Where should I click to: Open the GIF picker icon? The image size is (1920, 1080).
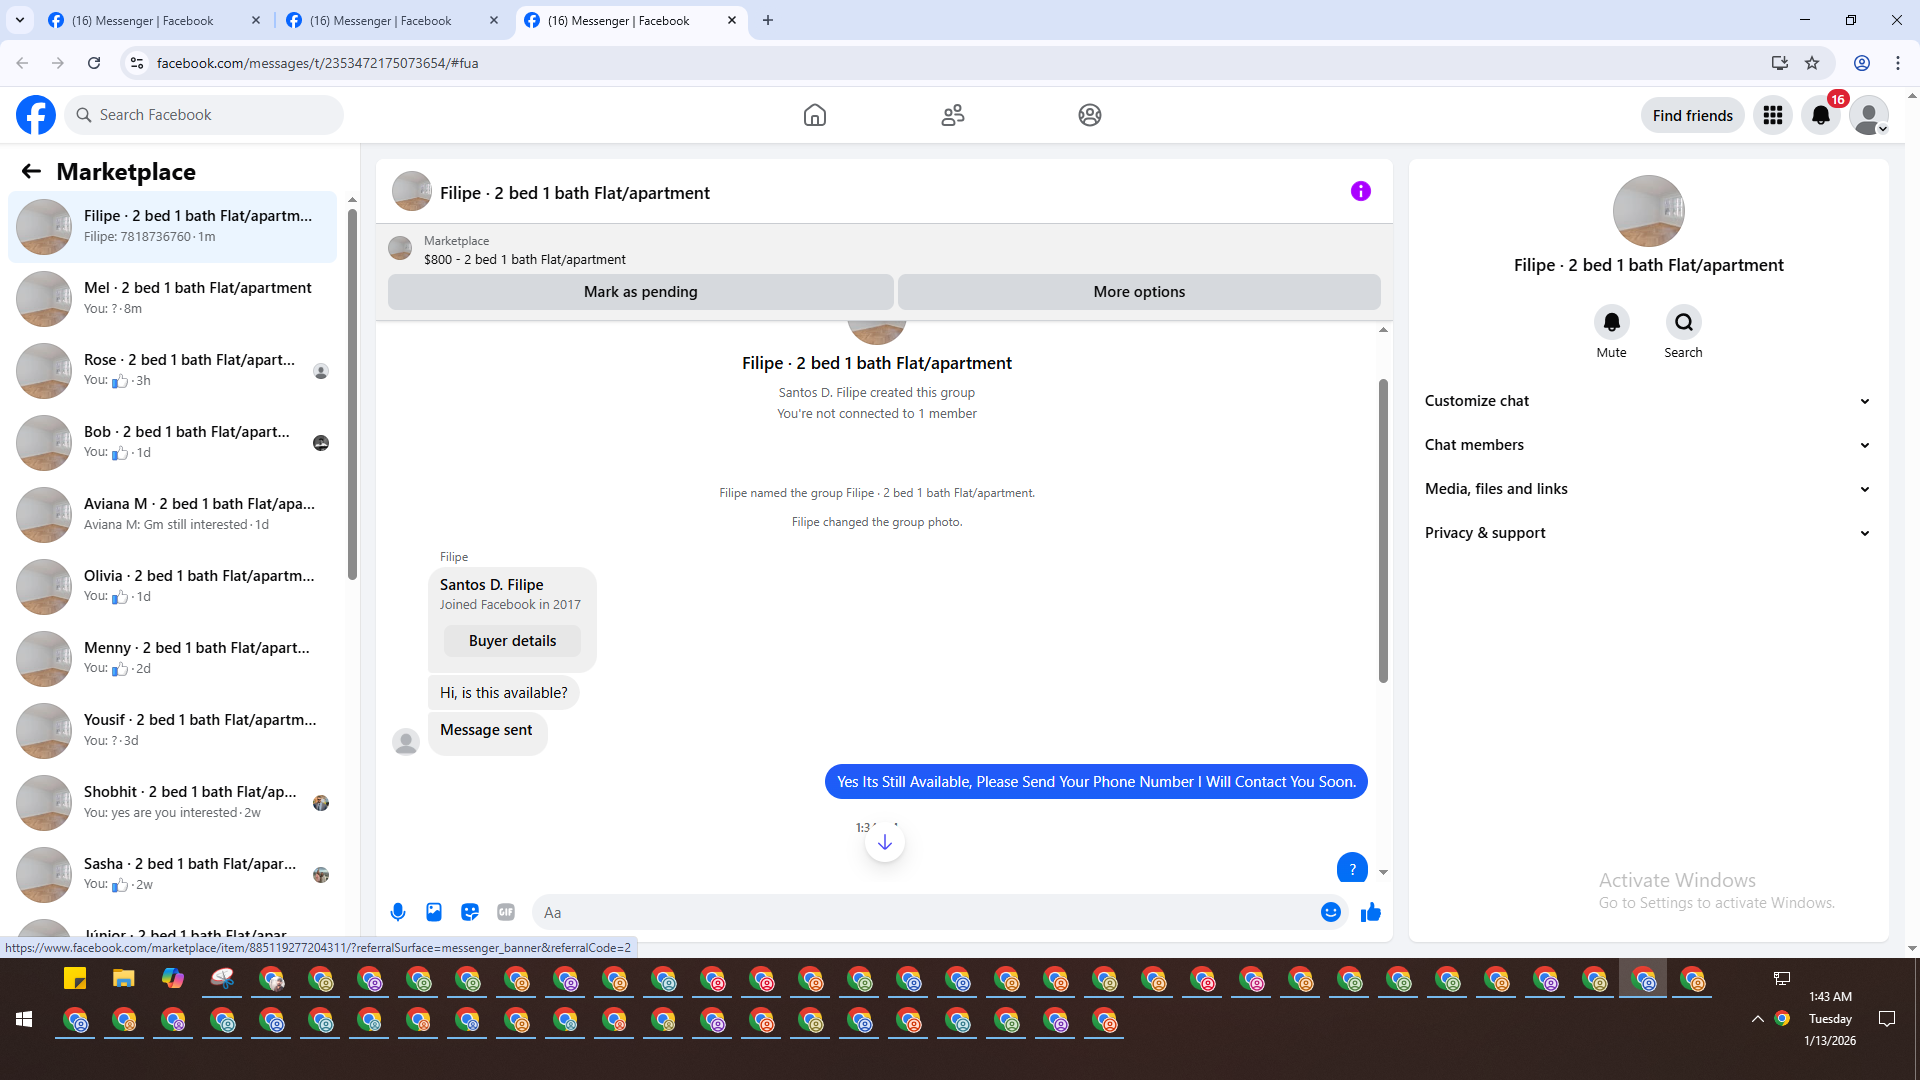[x=506, y=912]
